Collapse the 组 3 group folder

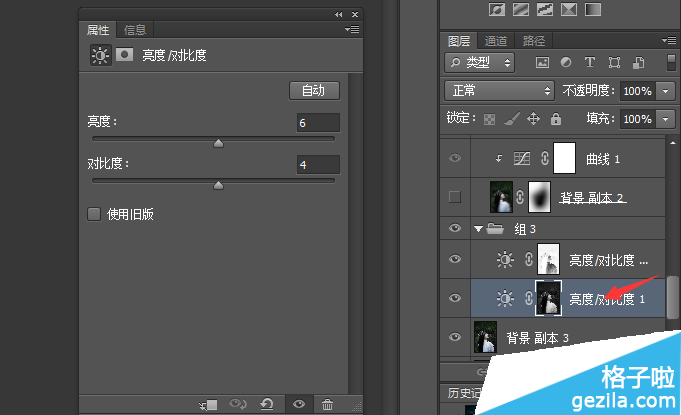click(x=478, y=229)
